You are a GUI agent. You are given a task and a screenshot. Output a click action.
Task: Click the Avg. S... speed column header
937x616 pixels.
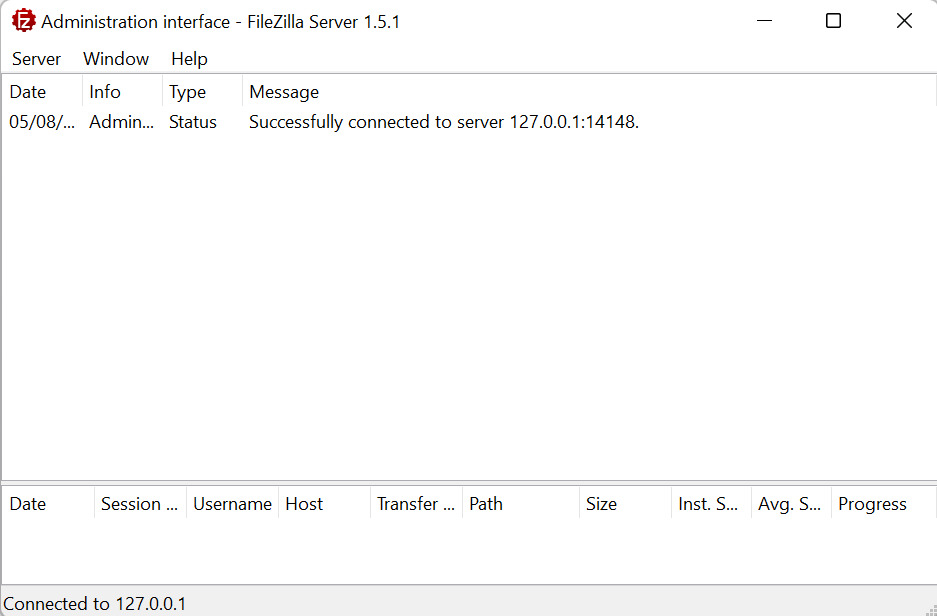[x=792, y=504]
